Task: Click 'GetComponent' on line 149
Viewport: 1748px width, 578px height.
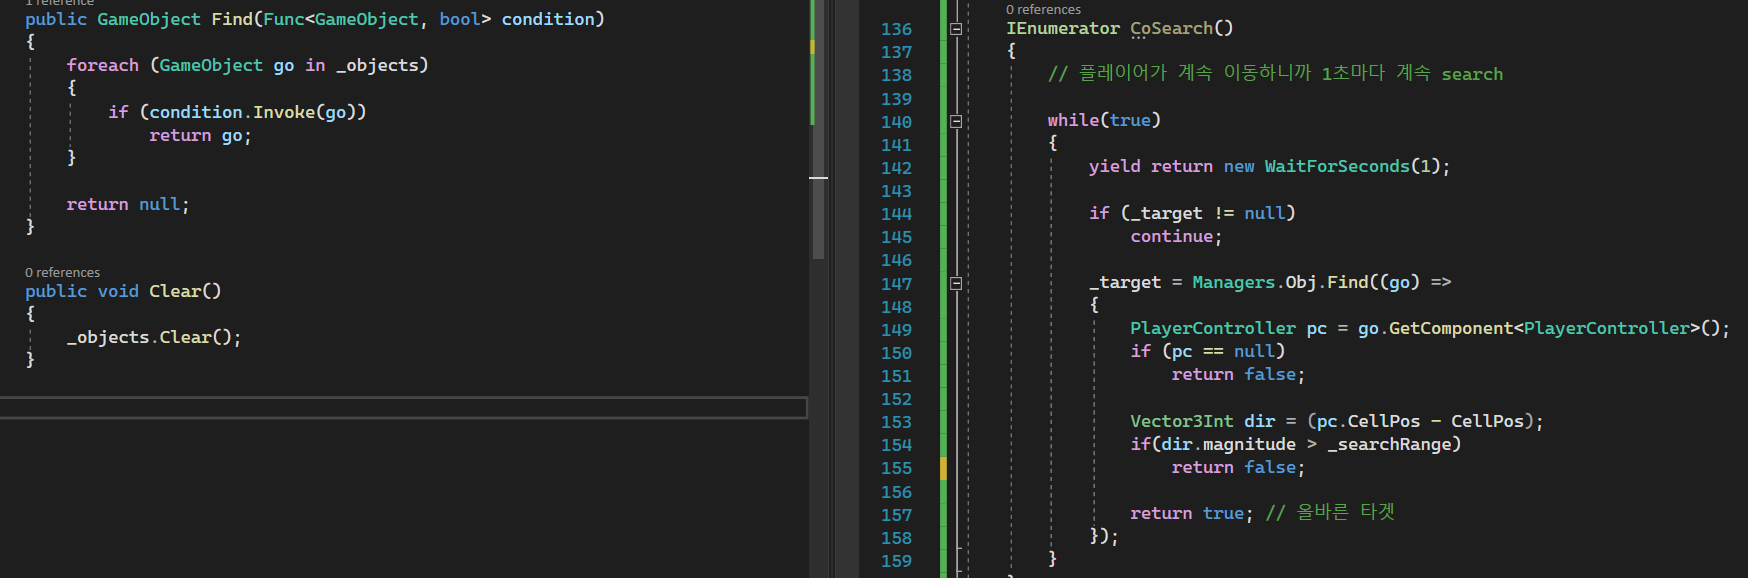Action: [1451, 328]
